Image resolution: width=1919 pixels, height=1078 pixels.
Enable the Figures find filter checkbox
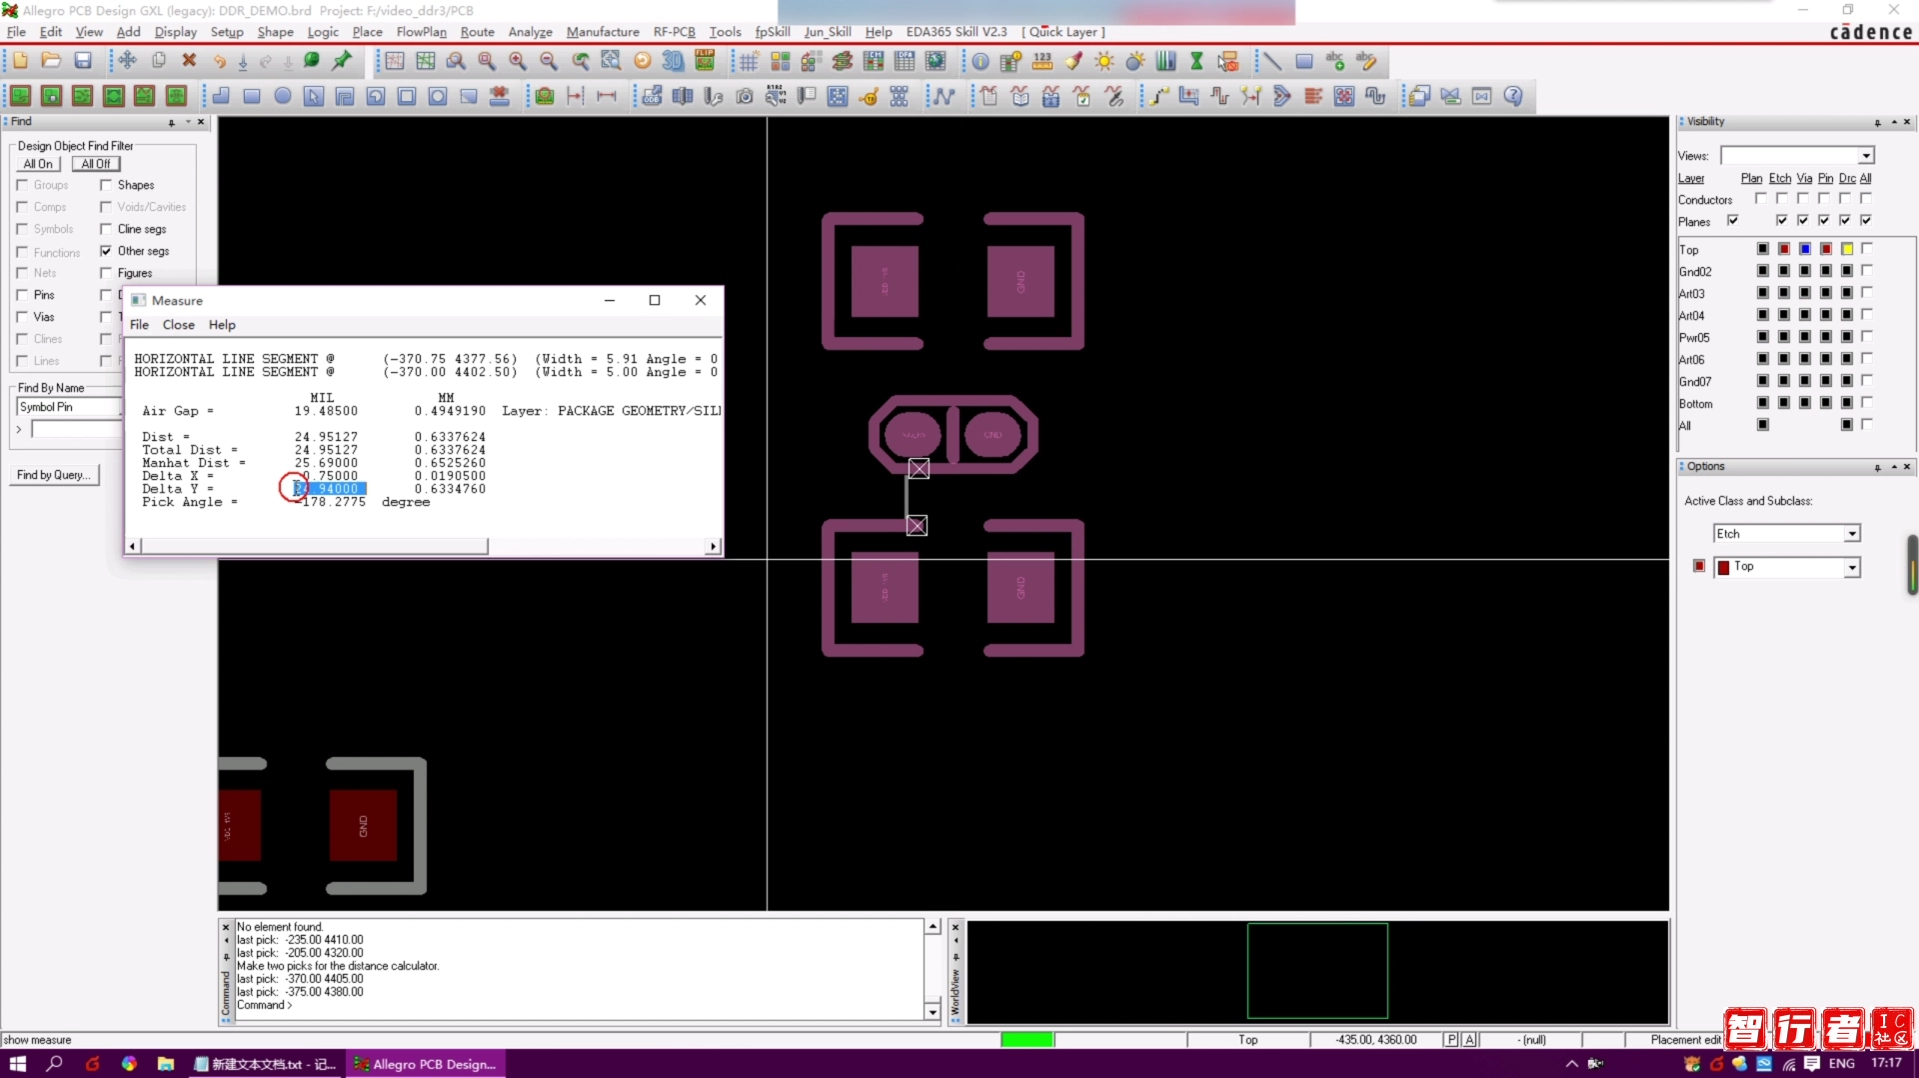[106, 273]
